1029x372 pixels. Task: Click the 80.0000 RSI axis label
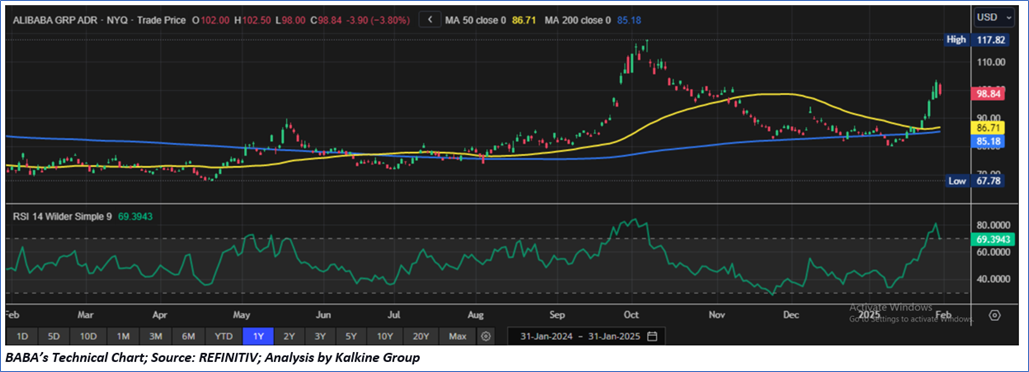[994, 224]
